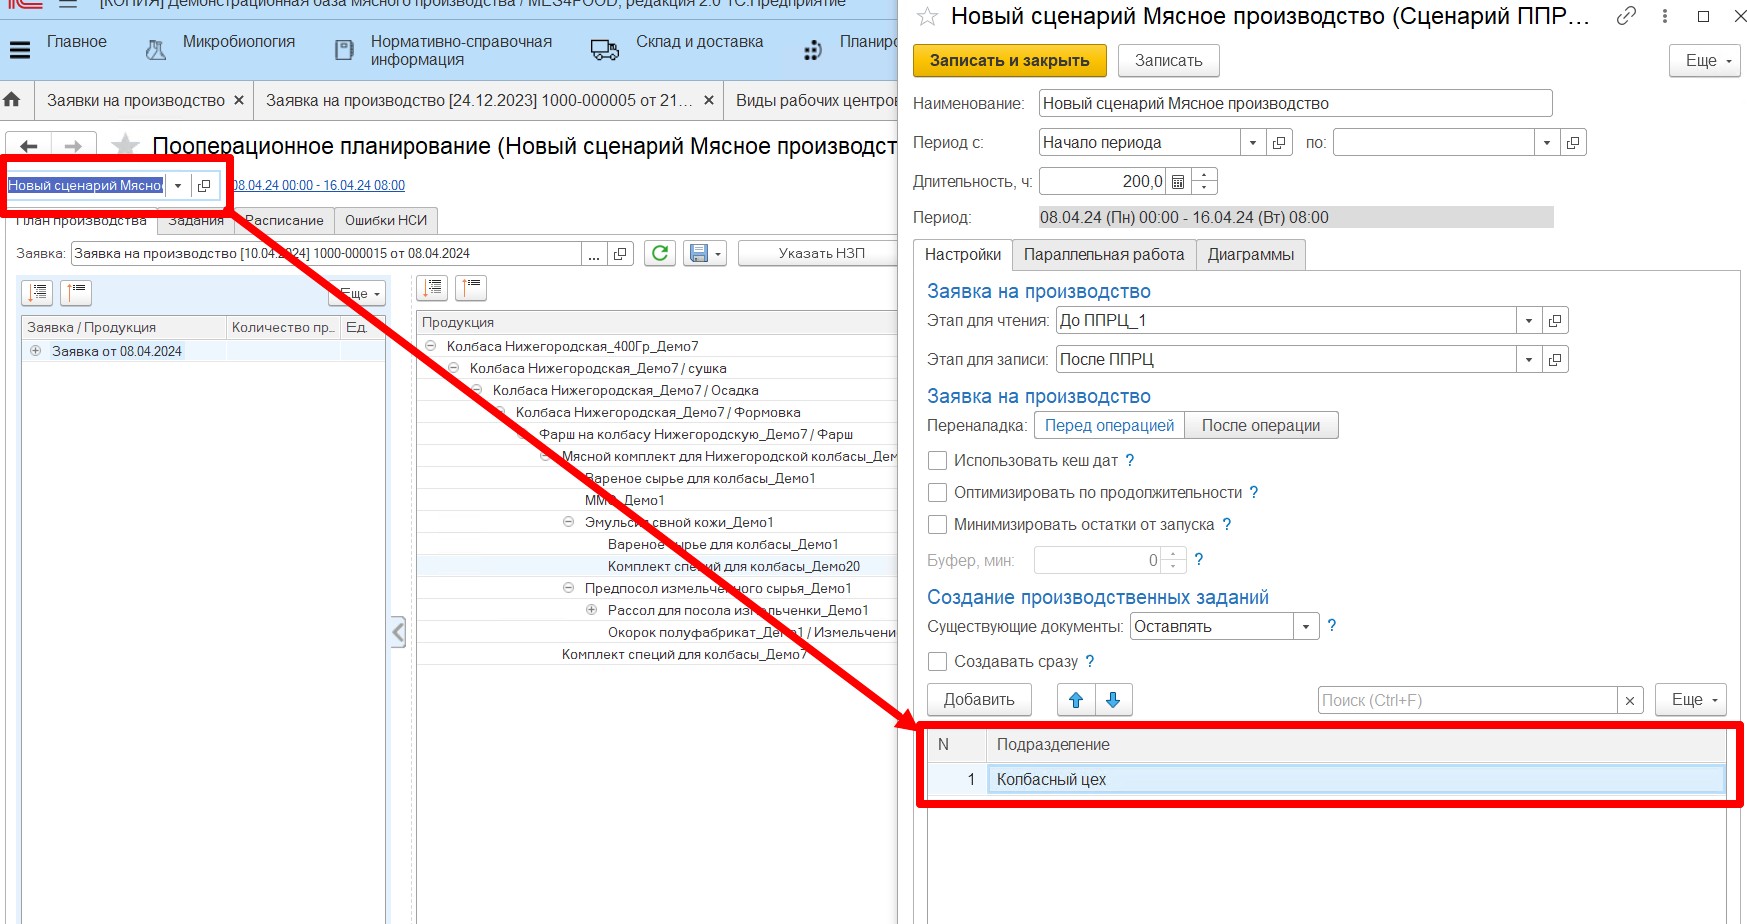This screenshot has width=1747, height=924.
Task: Click the green refresh icon next to Заявка
Action: 660,253
